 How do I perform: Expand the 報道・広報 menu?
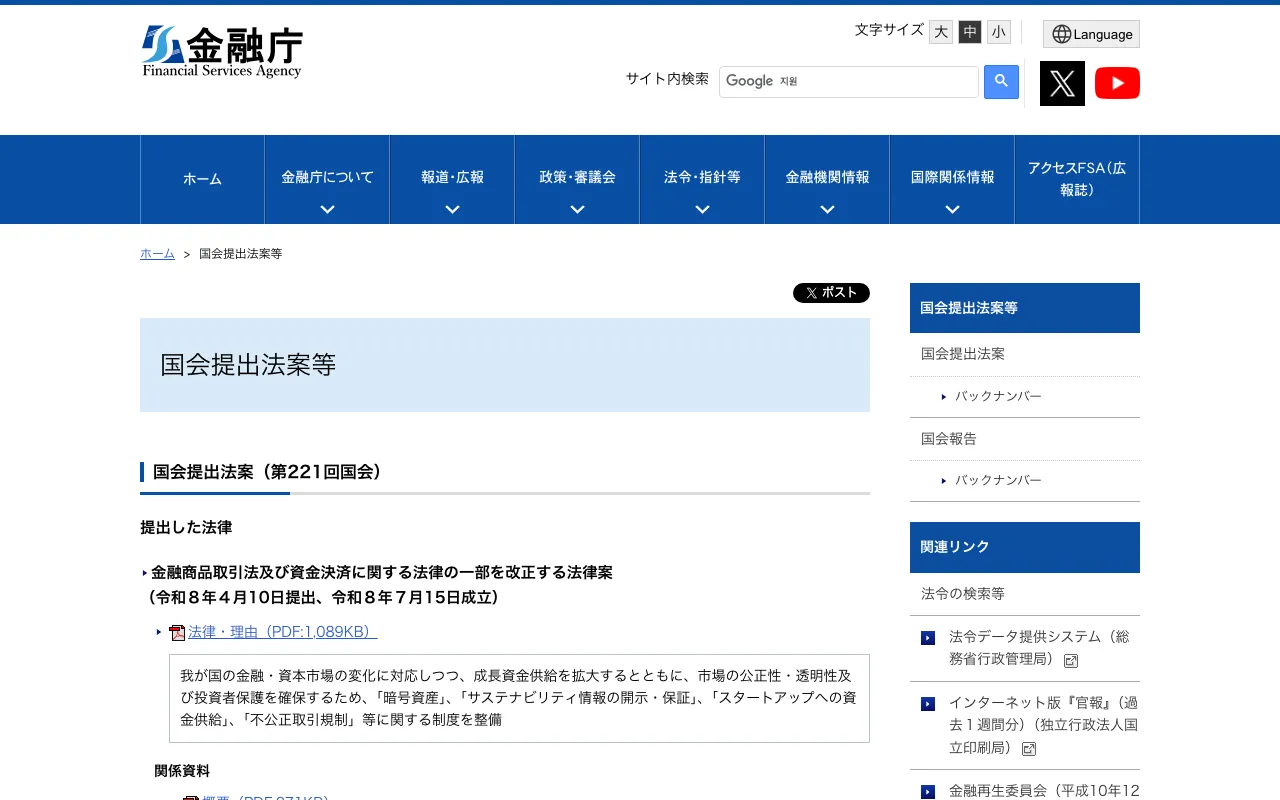tap(452, 180)
